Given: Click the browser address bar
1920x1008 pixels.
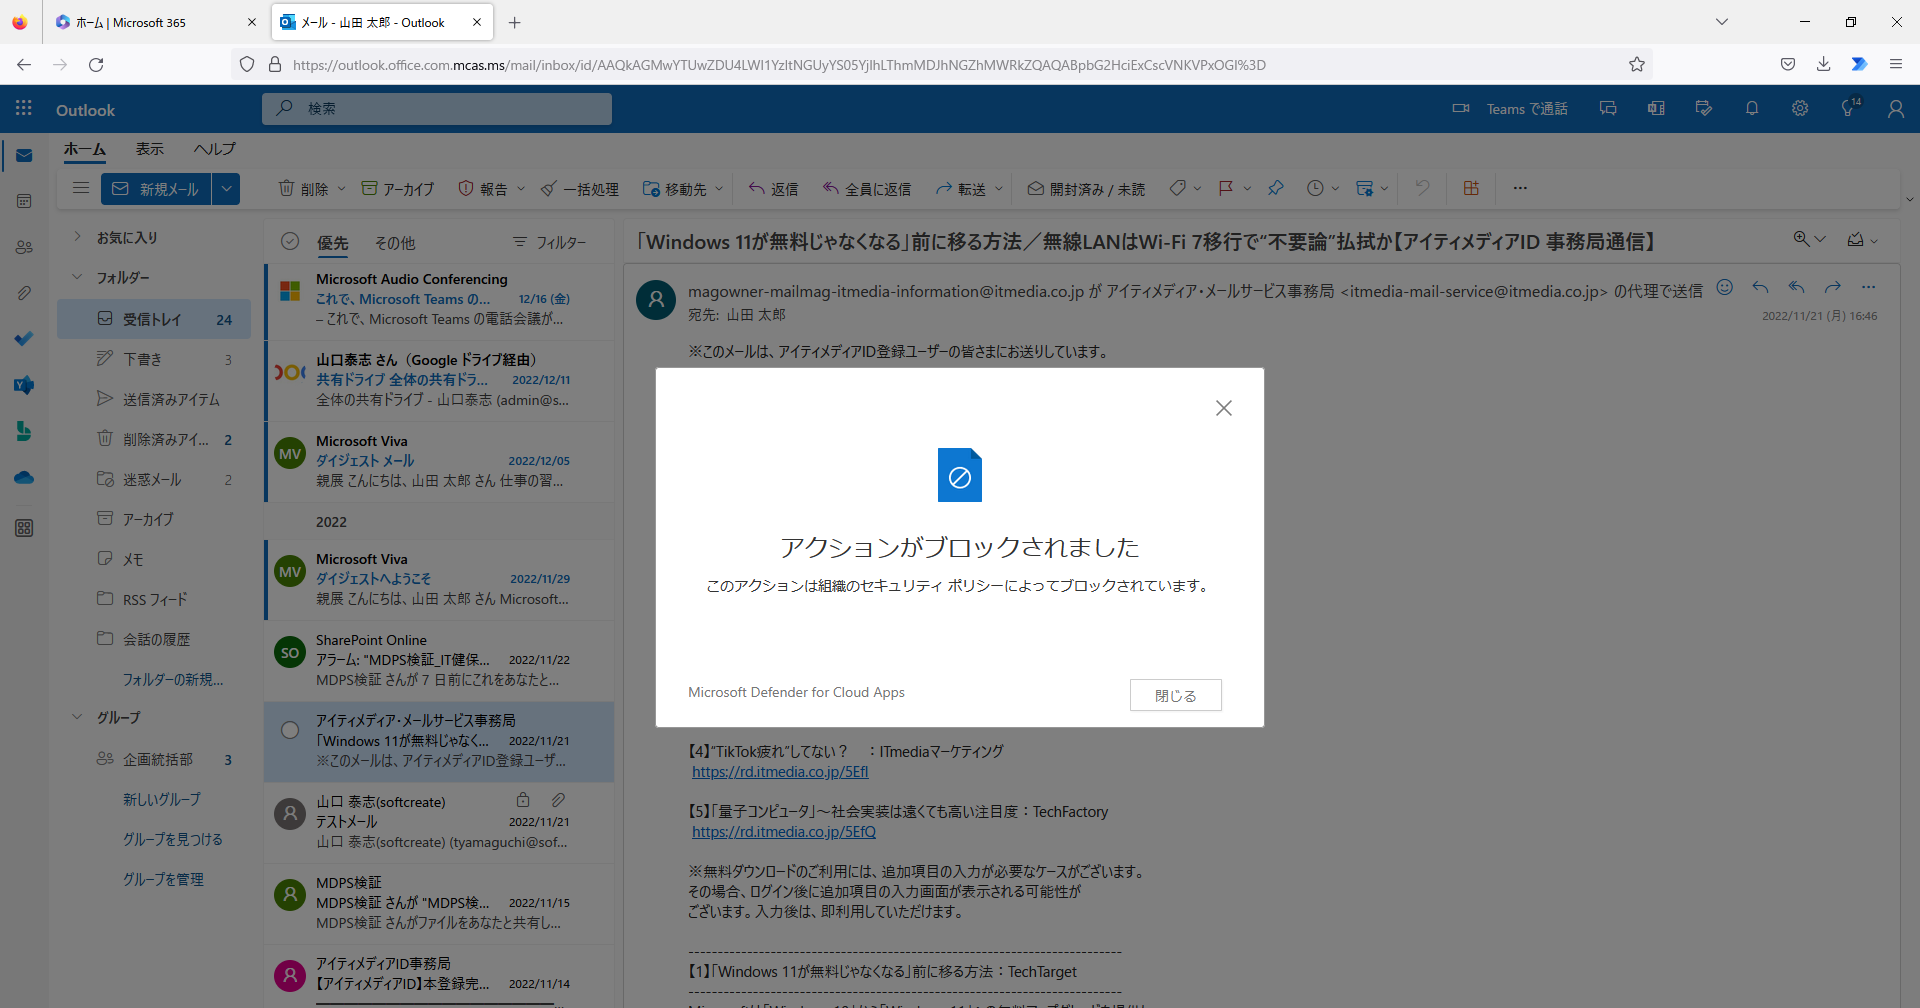Looking at the screenshot, I should [x=940, y=64].
